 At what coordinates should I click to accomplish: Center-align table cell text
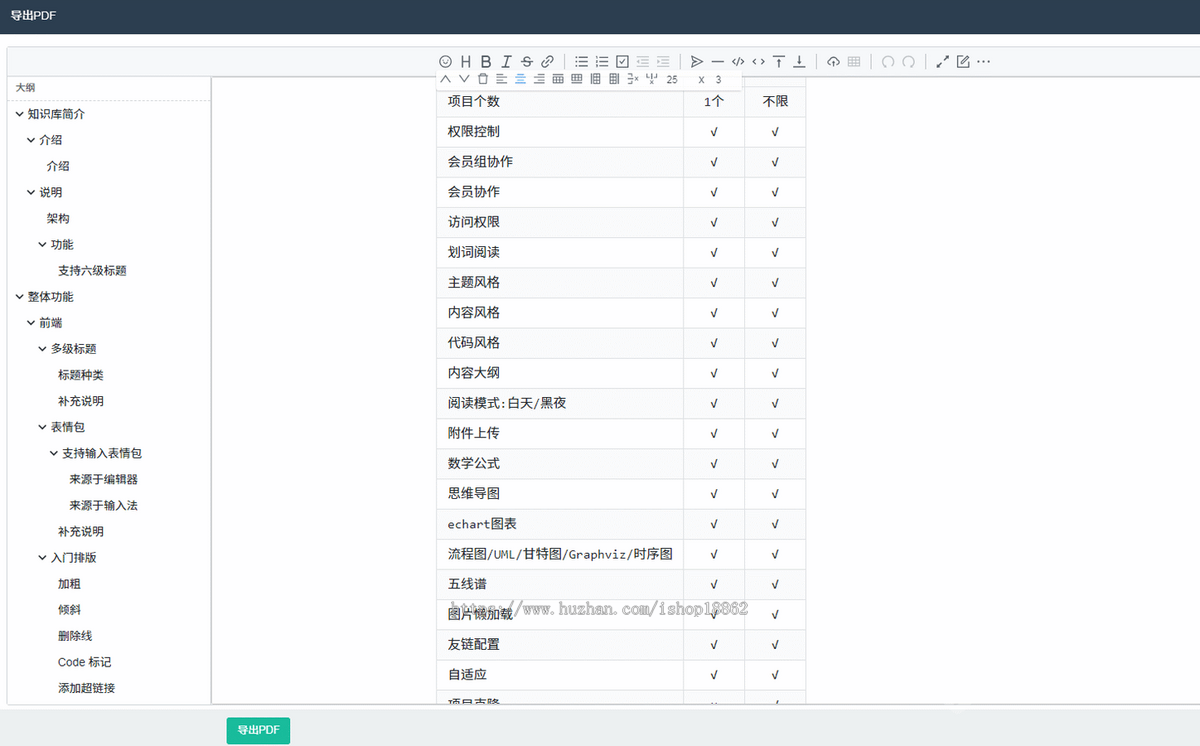520,79
